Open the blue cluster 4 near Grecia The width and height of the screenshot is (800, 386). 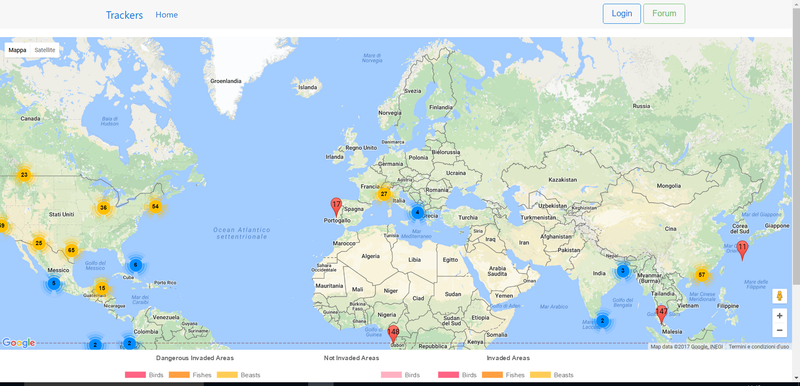click(417, 212)
